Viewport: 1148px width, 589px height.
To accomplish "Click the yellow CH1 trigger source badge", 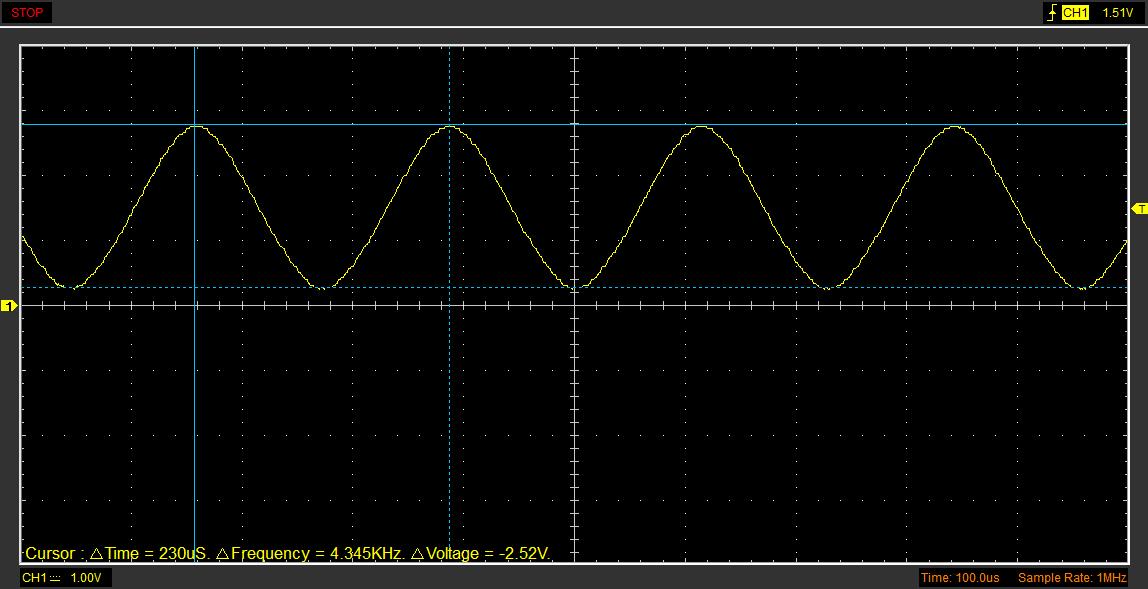I will point(1075,13).
